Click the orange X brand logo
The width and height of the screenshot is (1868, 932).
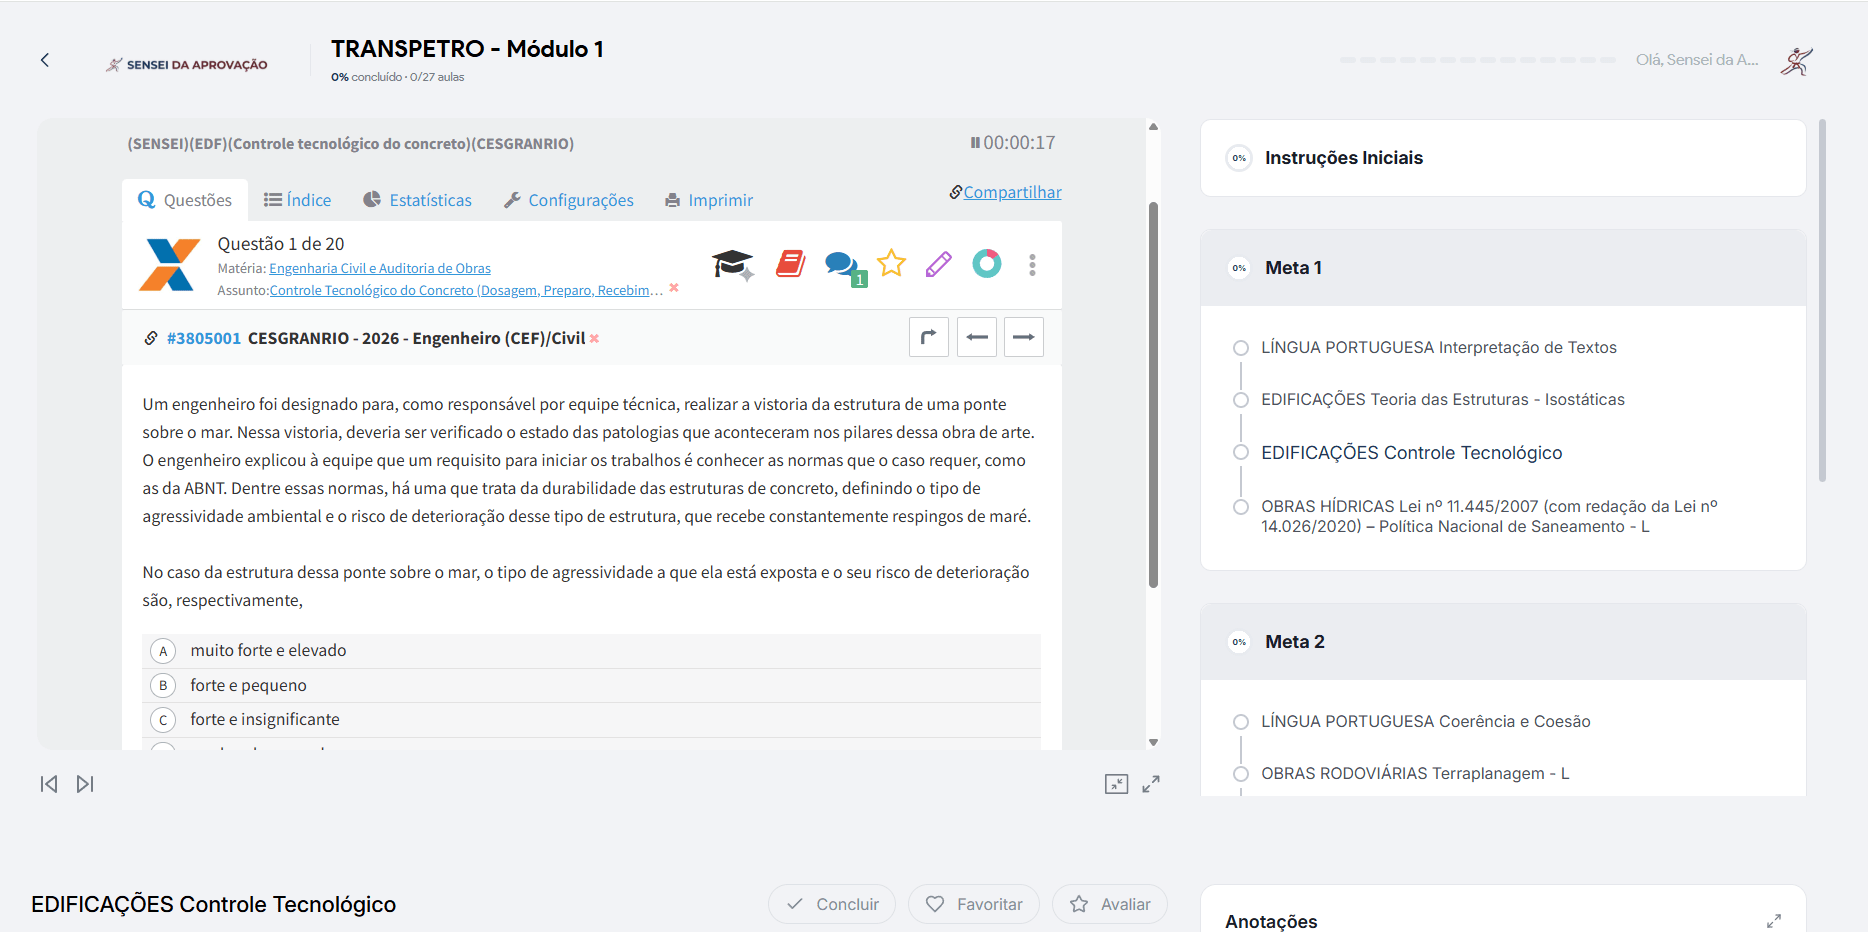169,265
